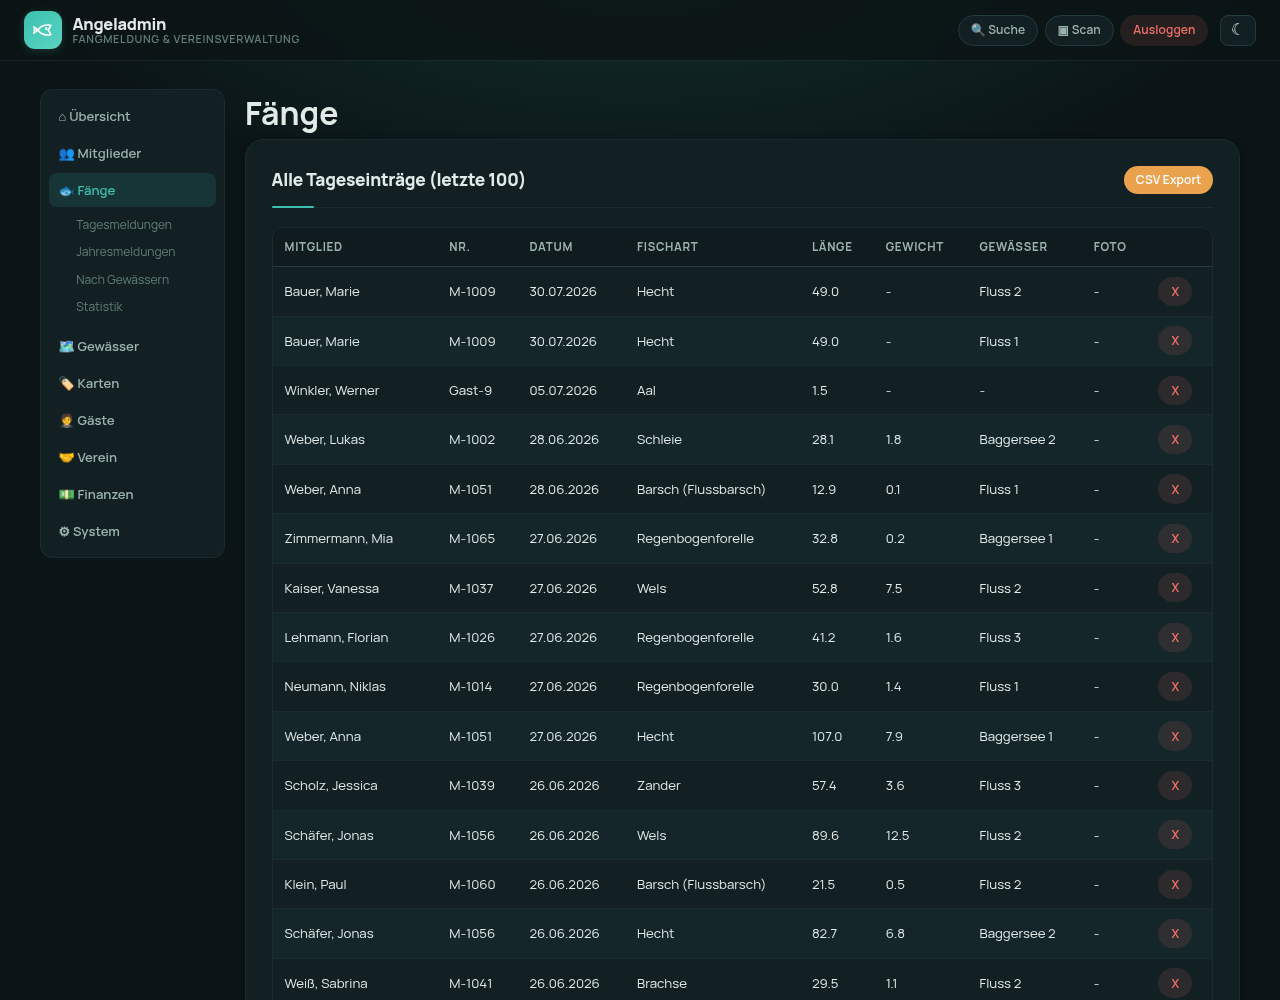Go to Mitglieder in the sidebar

pos(132,153)
